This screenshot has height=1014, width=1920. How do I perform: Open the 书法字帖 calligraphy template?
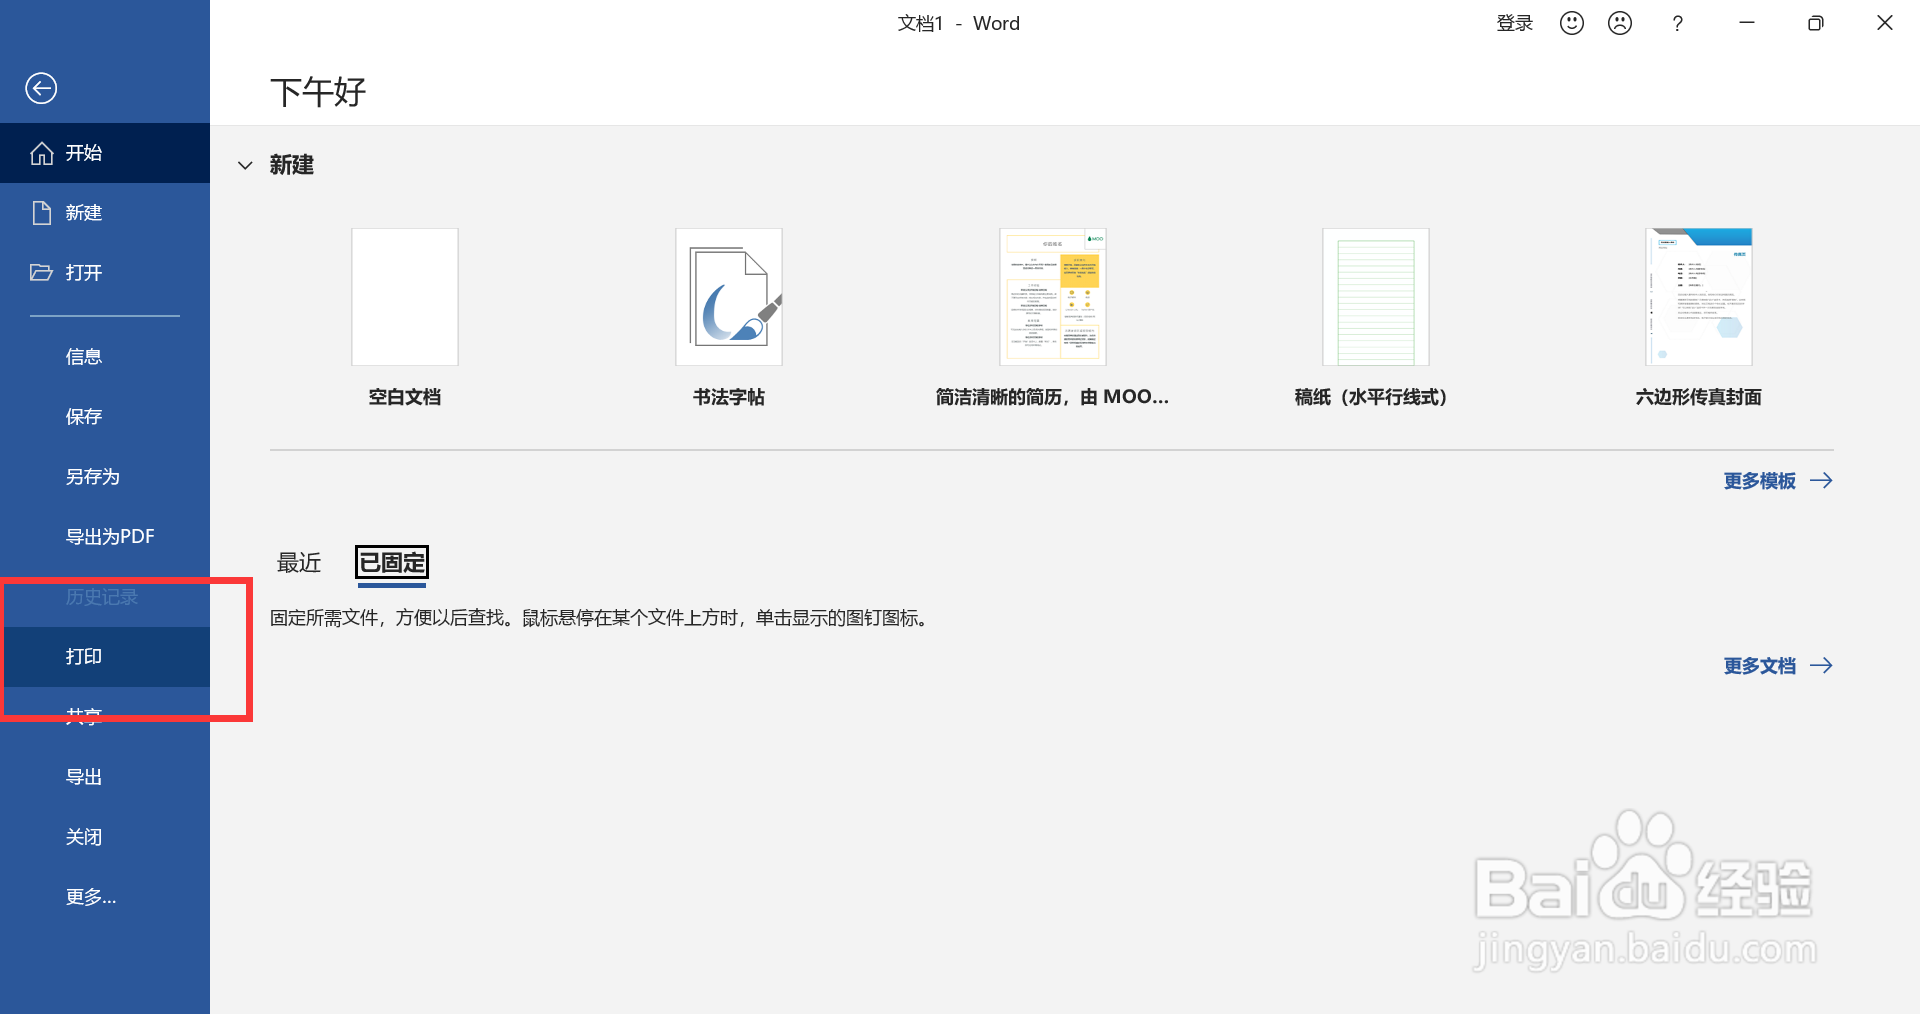[x=728, y=297]
